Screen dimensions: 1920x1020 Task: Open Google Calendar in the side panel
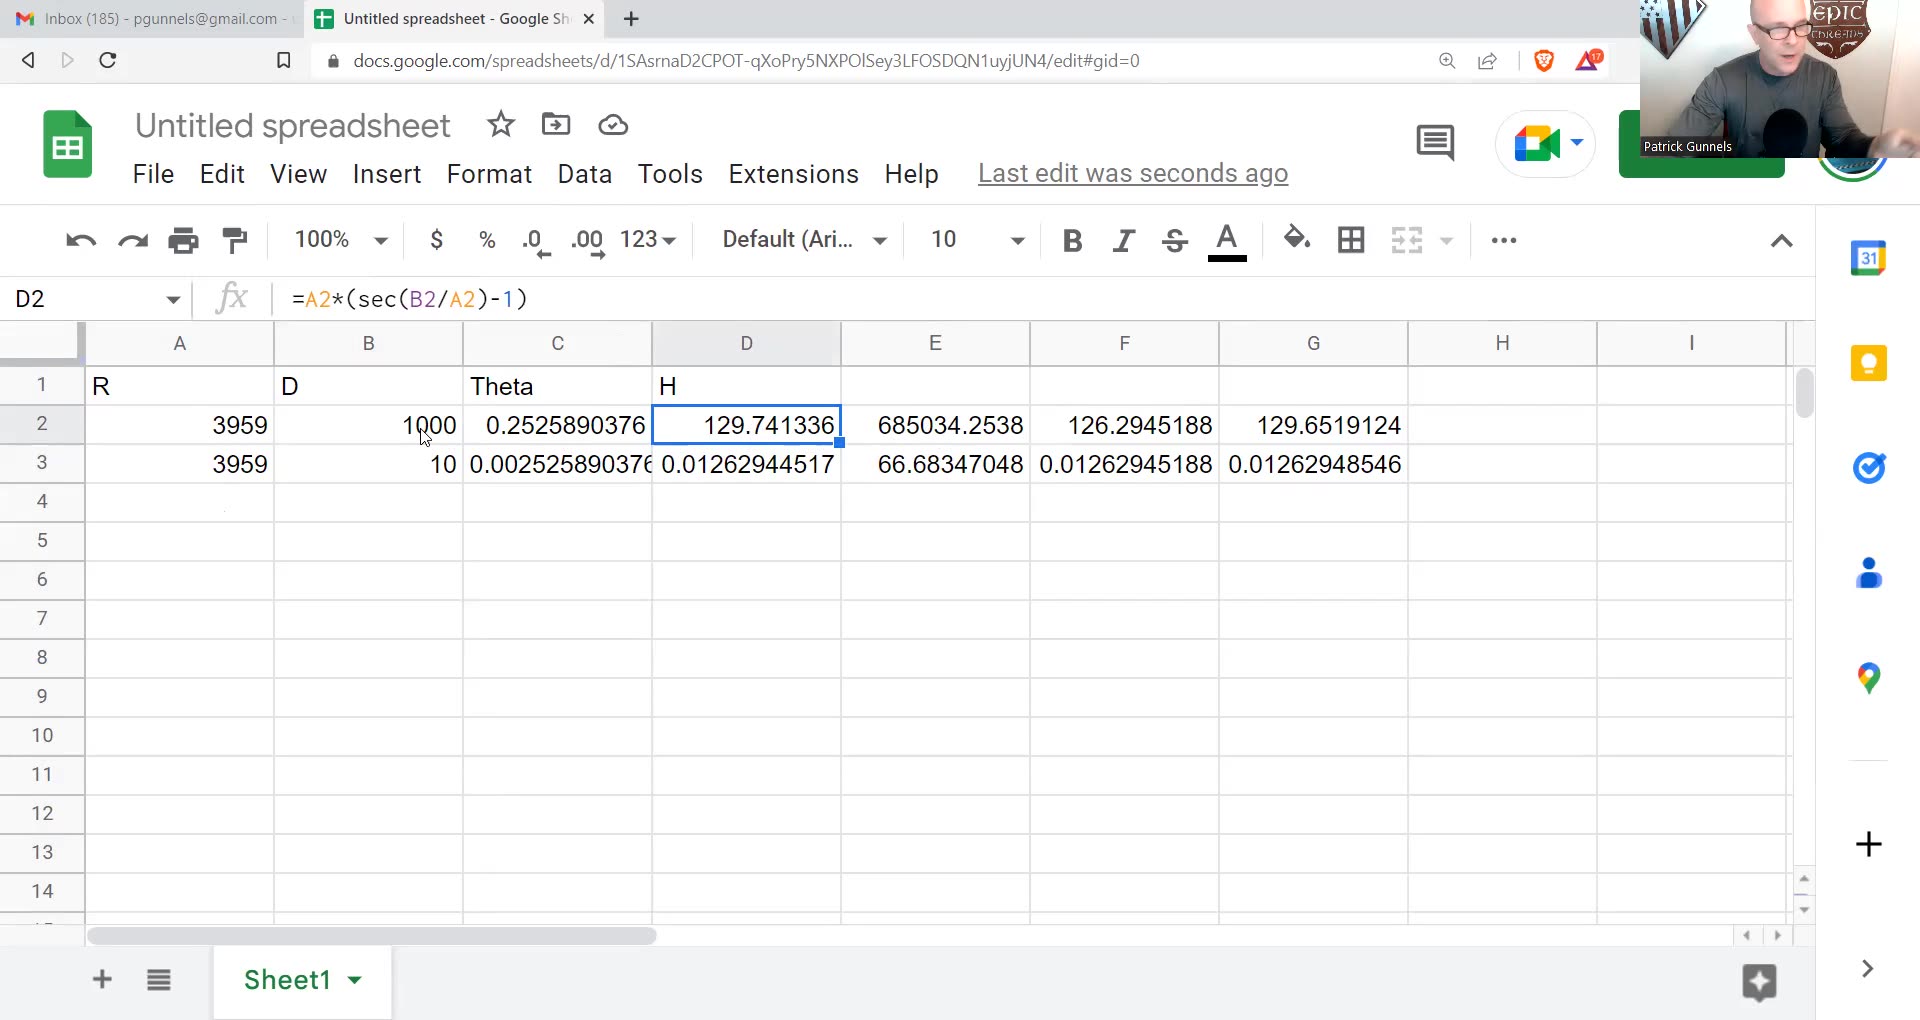[1868, 258]
